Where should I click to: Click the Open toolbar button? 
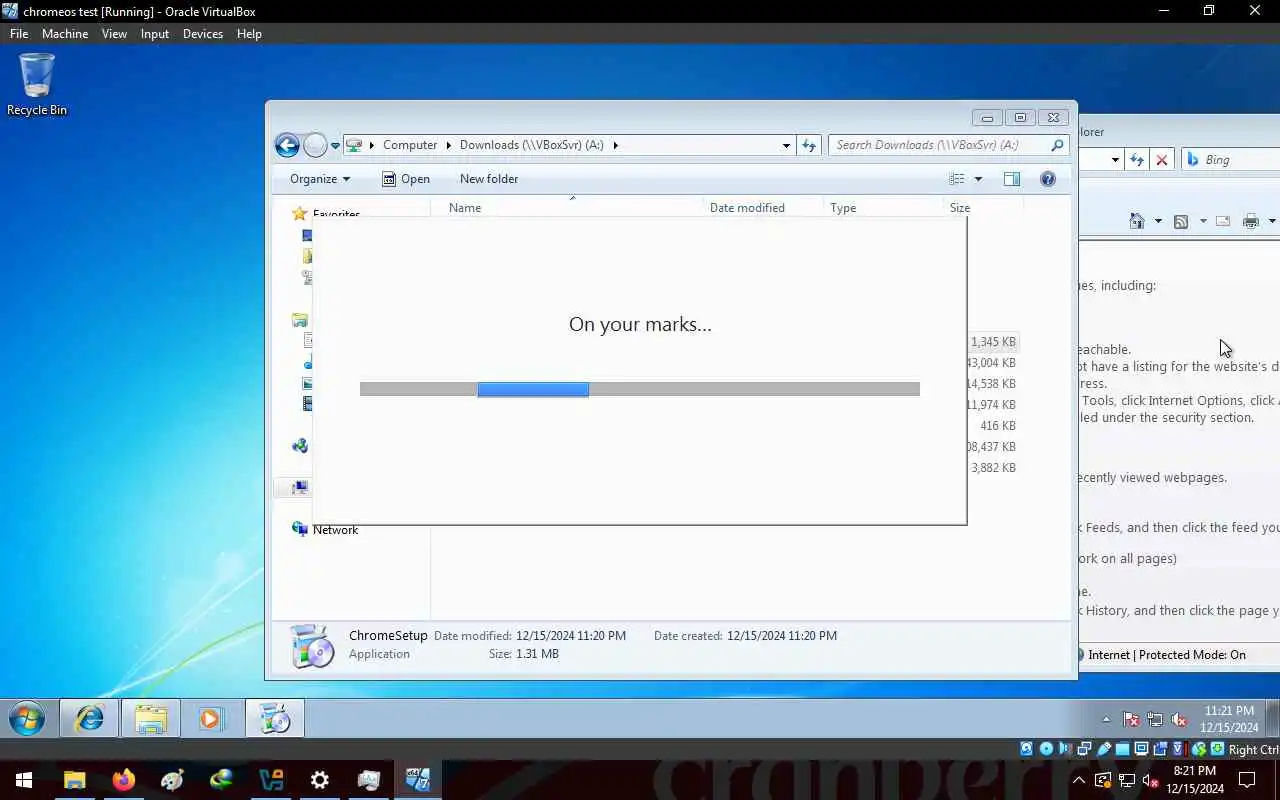tap(406, 179)
